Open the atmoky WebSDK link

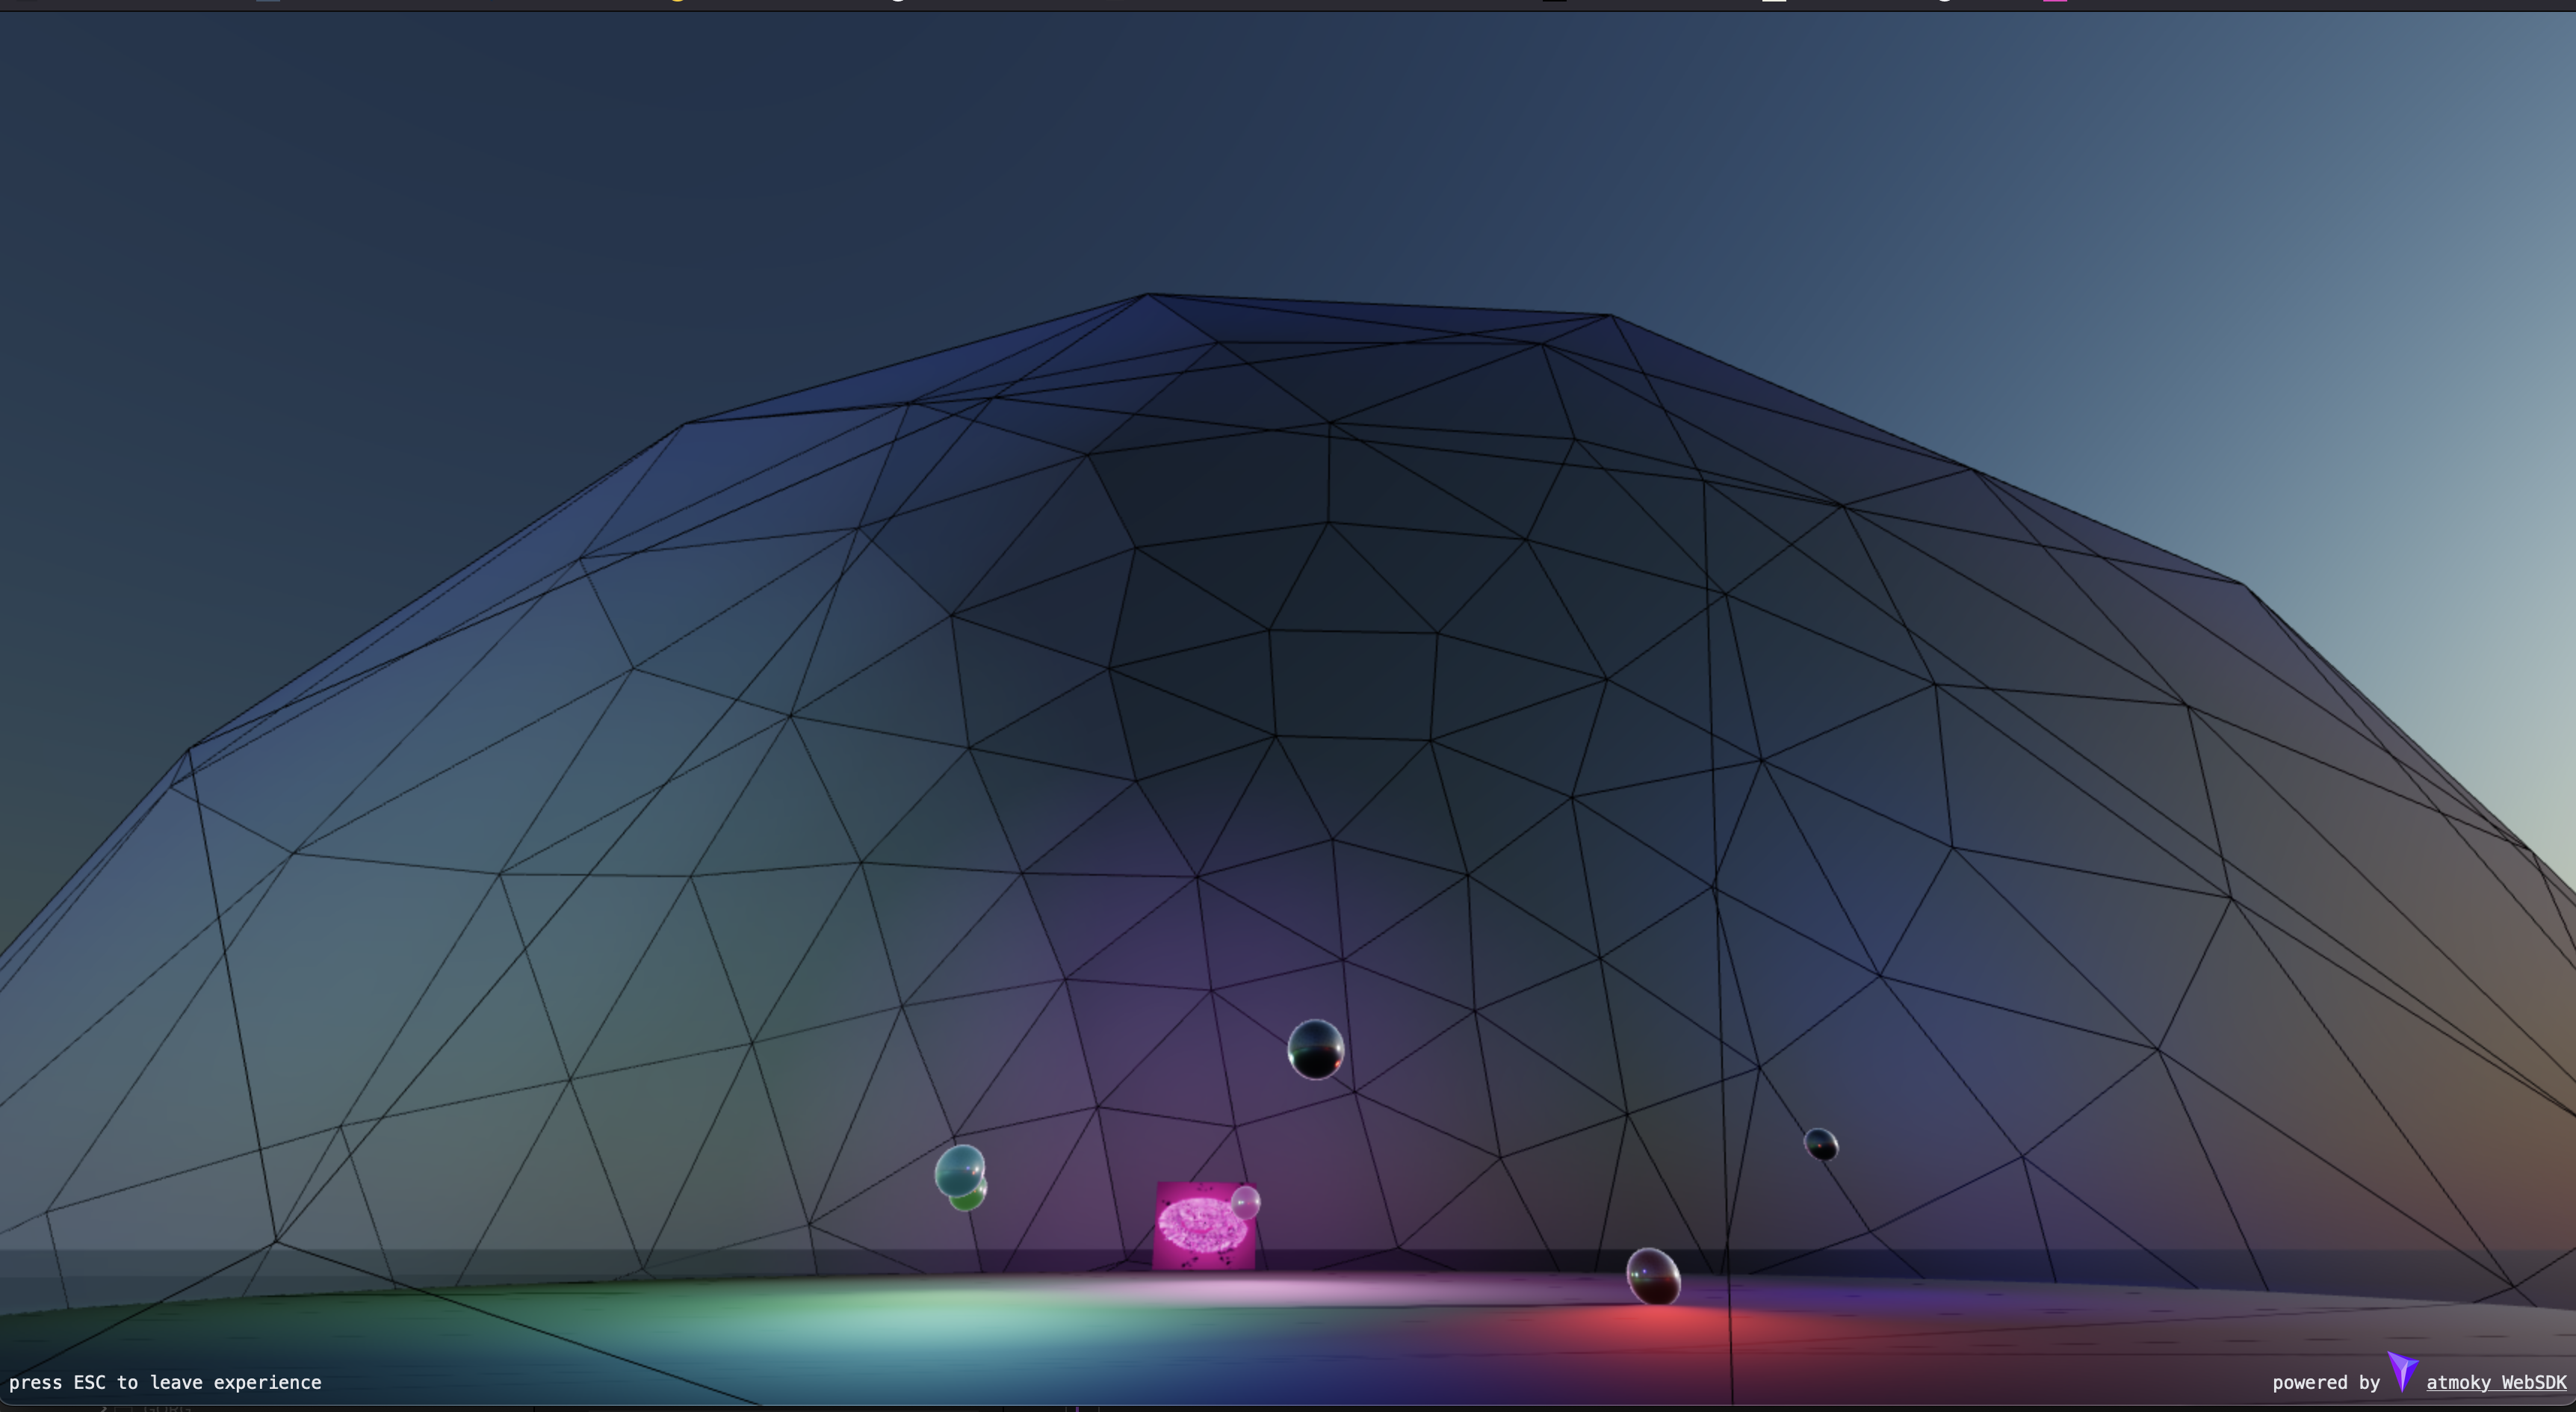pyautogui.click(x=2495, y=1382)
